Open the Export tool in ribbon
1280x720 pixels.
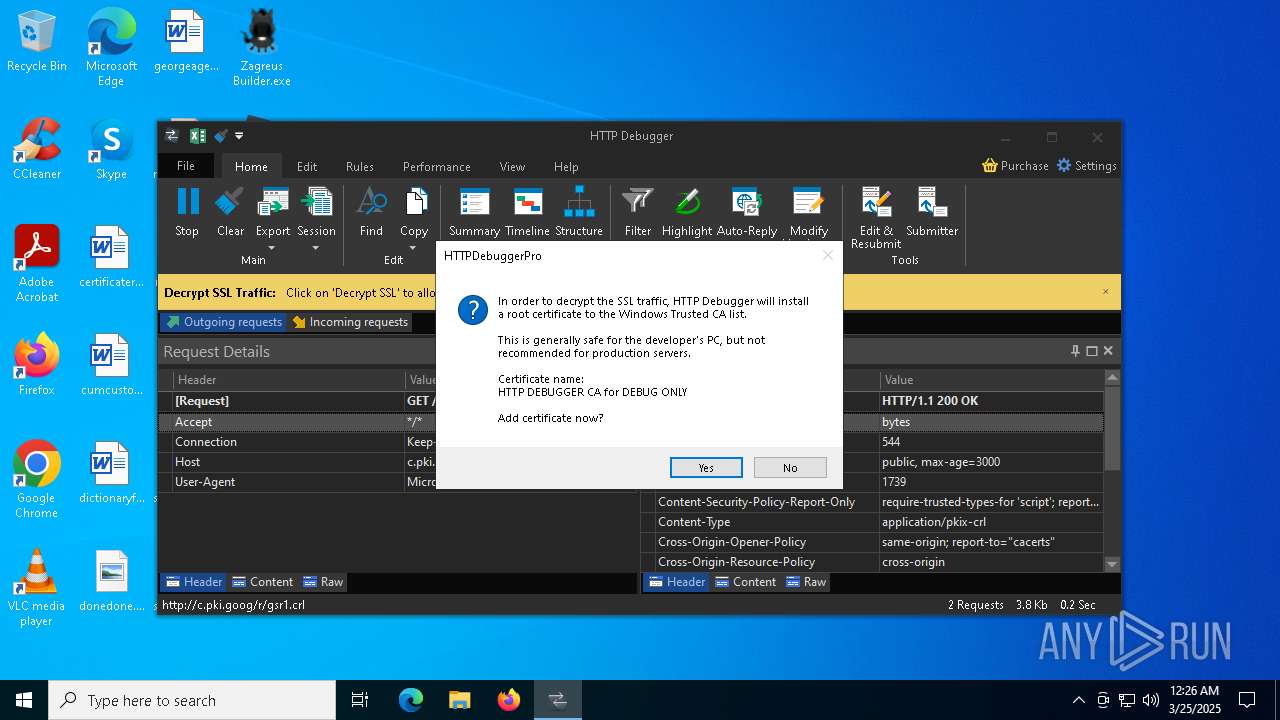(273, 212)
